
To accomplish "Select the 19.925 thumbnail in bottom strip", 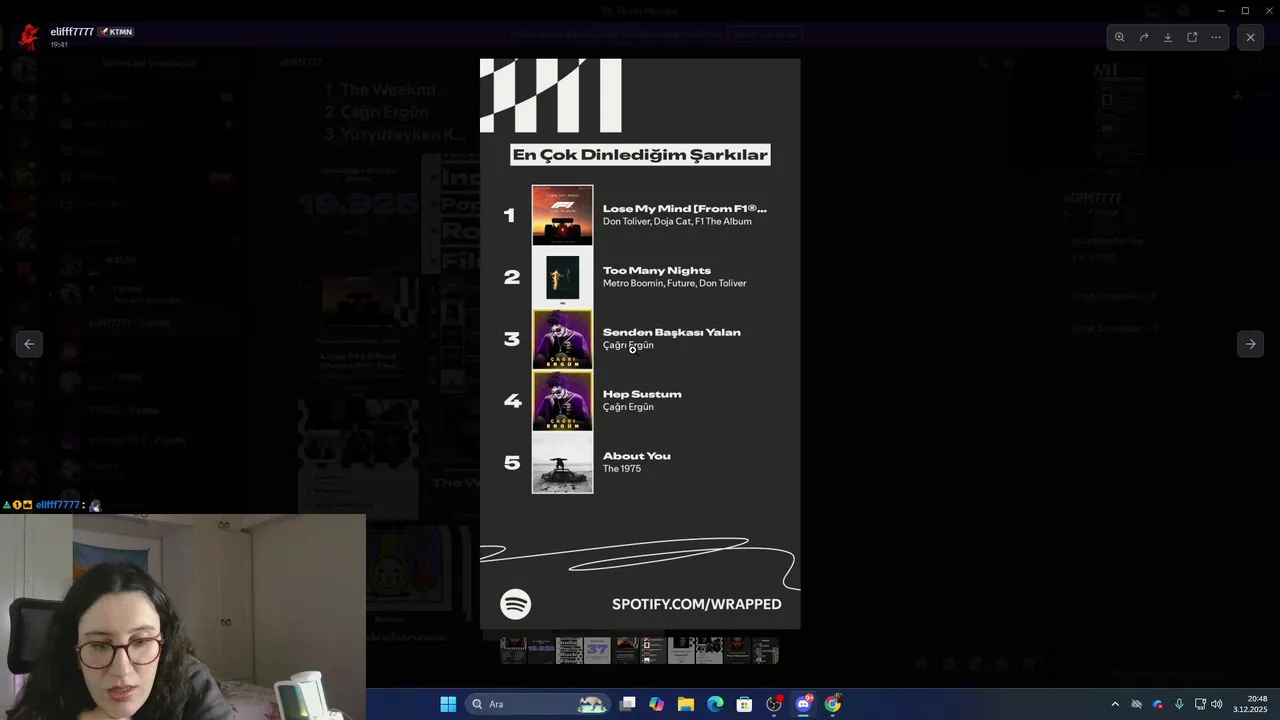I will (541, 651).
